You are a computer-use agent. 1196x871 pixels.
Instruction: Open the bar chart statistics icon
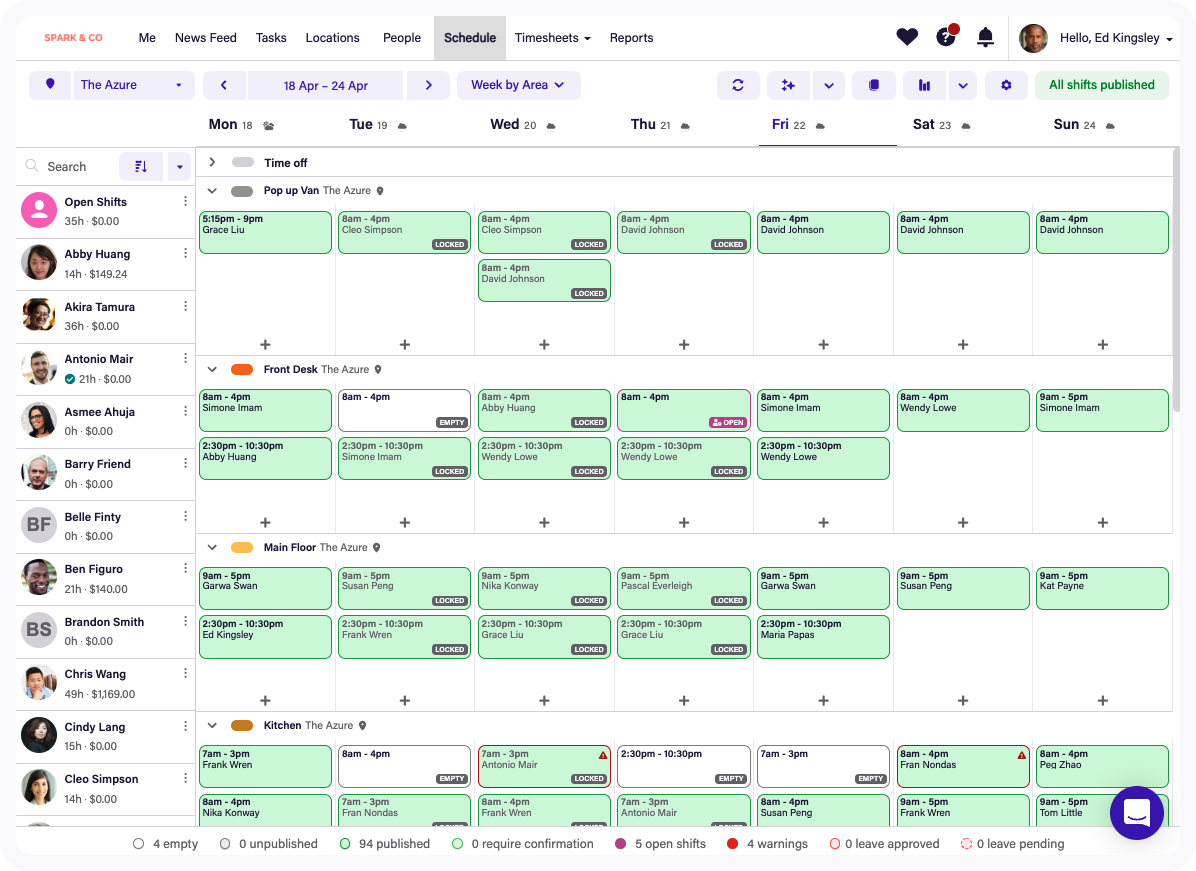[924, 85]
